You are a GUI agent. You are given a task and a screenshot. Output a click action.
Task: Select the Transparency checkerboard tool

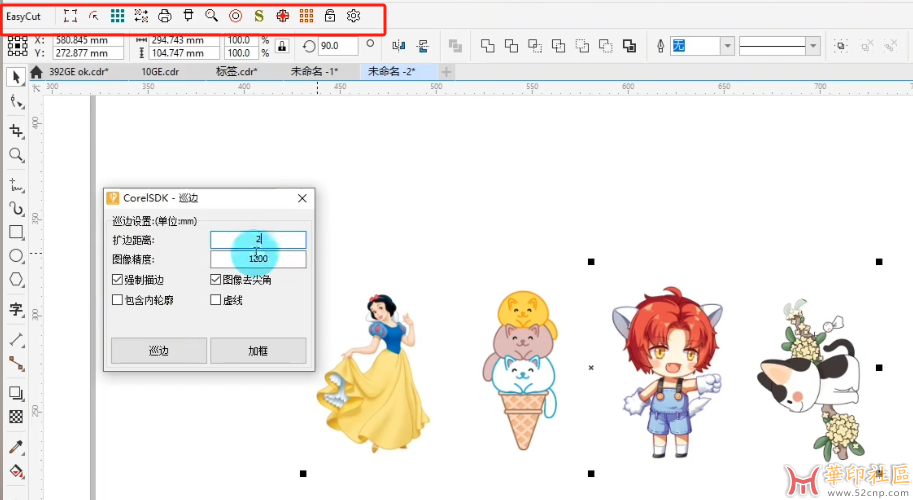click(16, 417)
